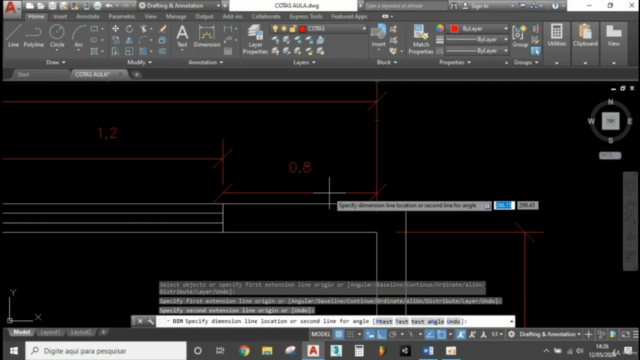This screenshot has height=360, width=640.
Task: Toggle drawing grid display
Action: [x=339, y=334]
